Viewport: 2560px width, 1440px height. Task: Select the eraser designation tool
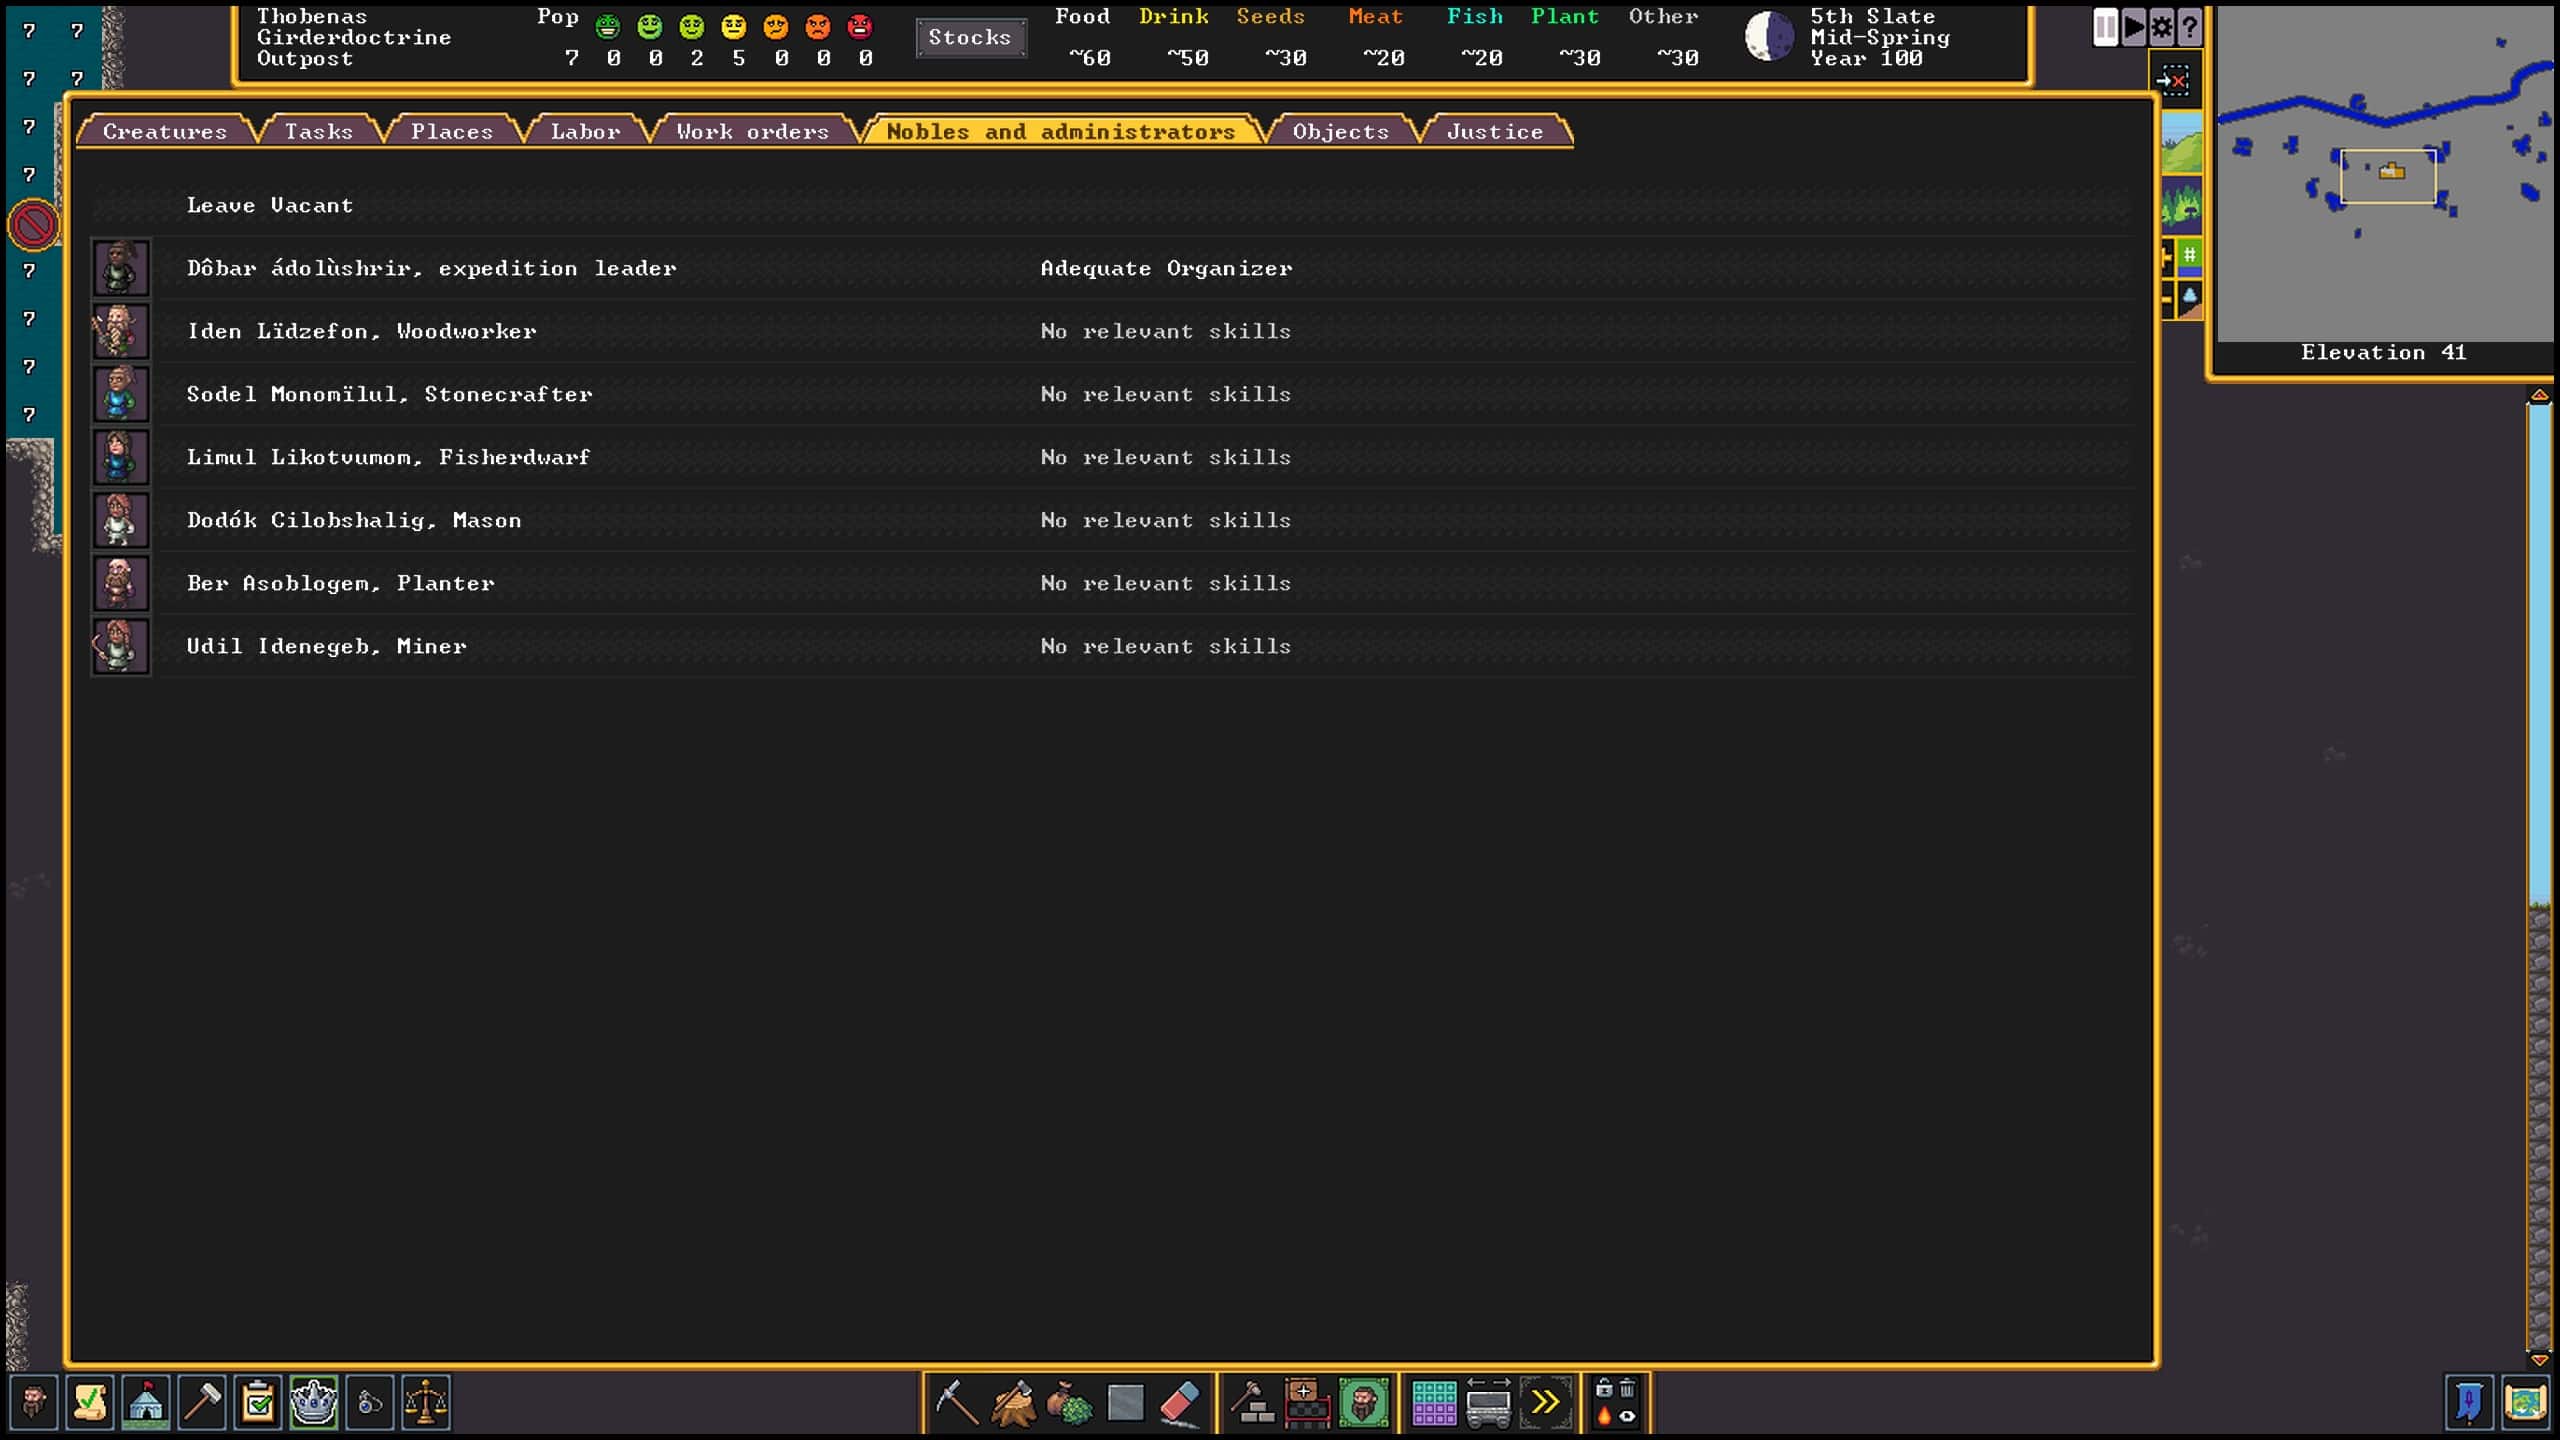[1181, 1402]
